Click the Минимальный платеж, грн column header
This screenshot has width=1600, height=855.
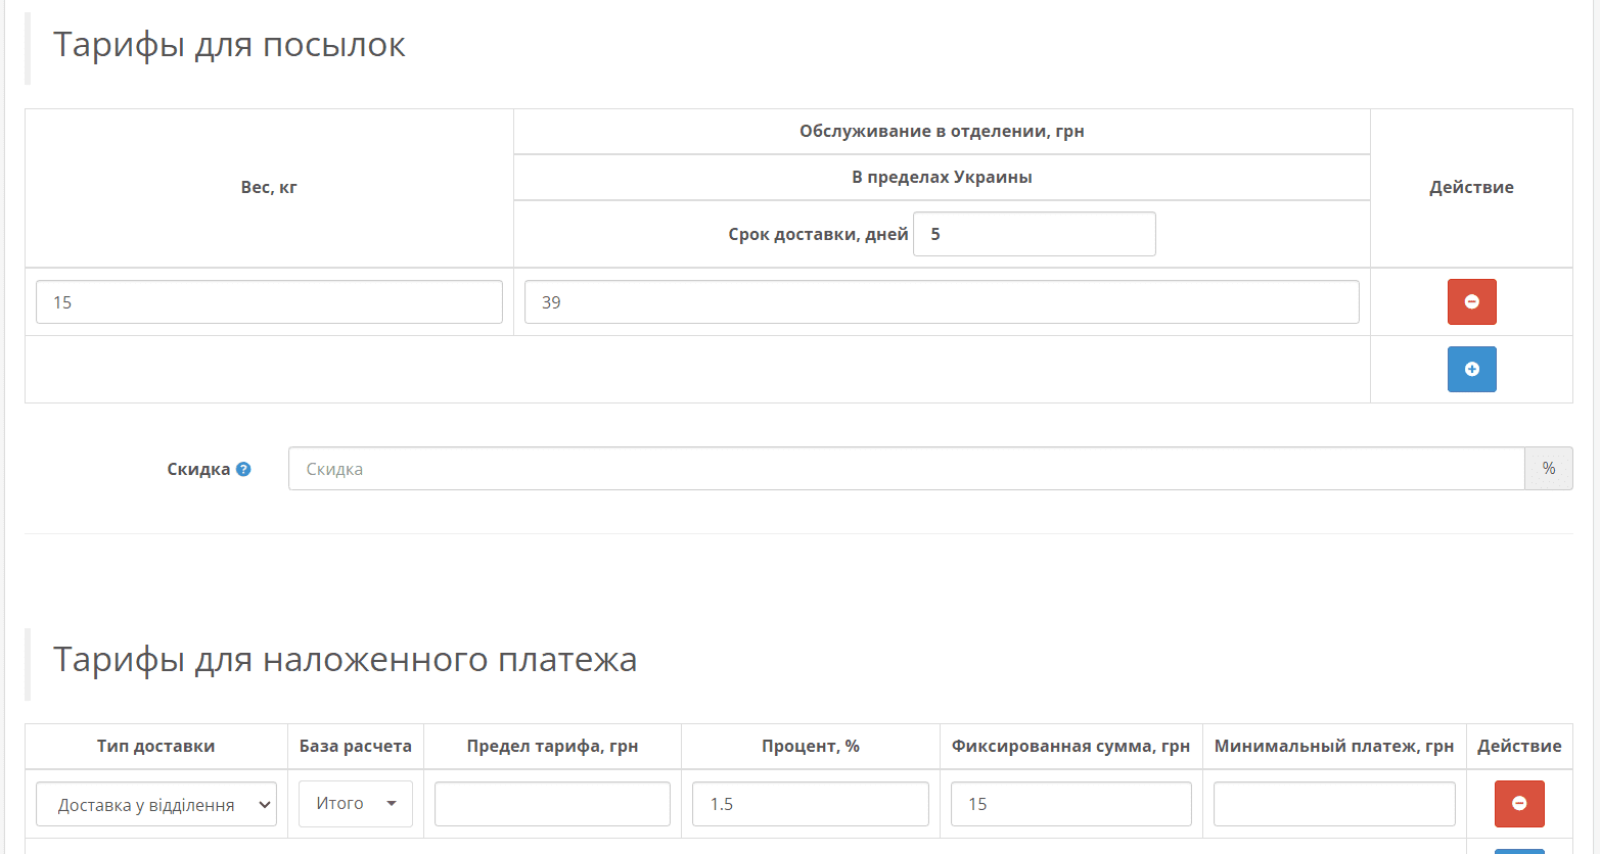tap(1334, 746)
